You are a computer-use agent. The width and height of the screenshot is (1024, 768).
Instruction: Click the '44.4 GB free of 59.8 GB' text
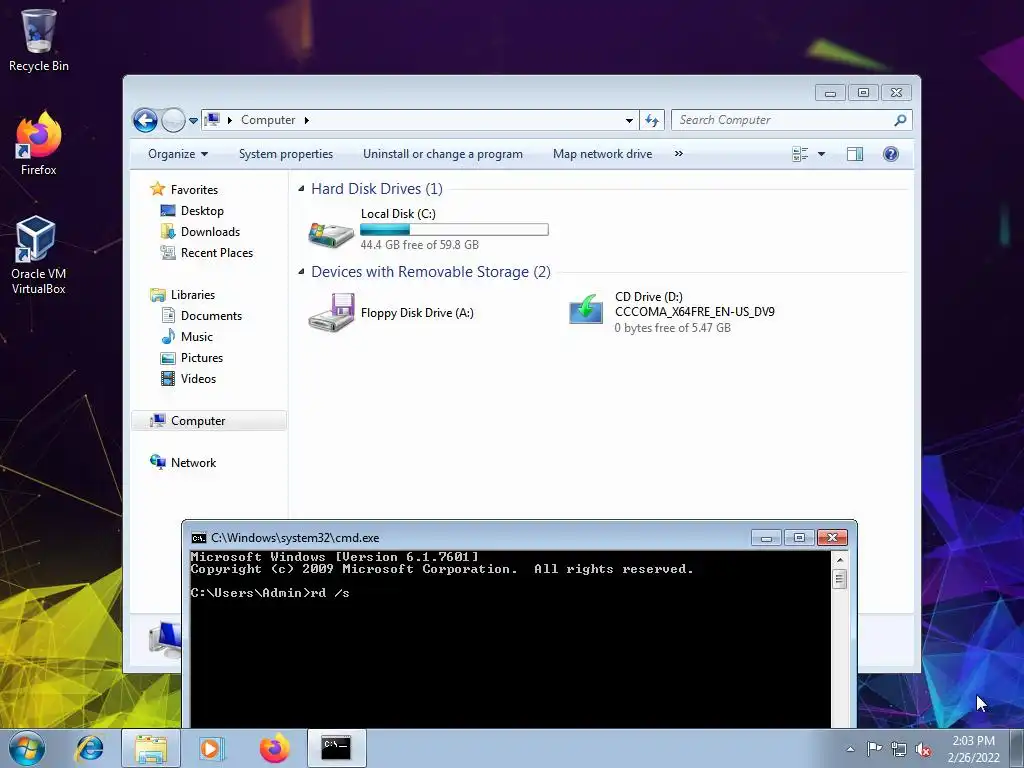419,245
